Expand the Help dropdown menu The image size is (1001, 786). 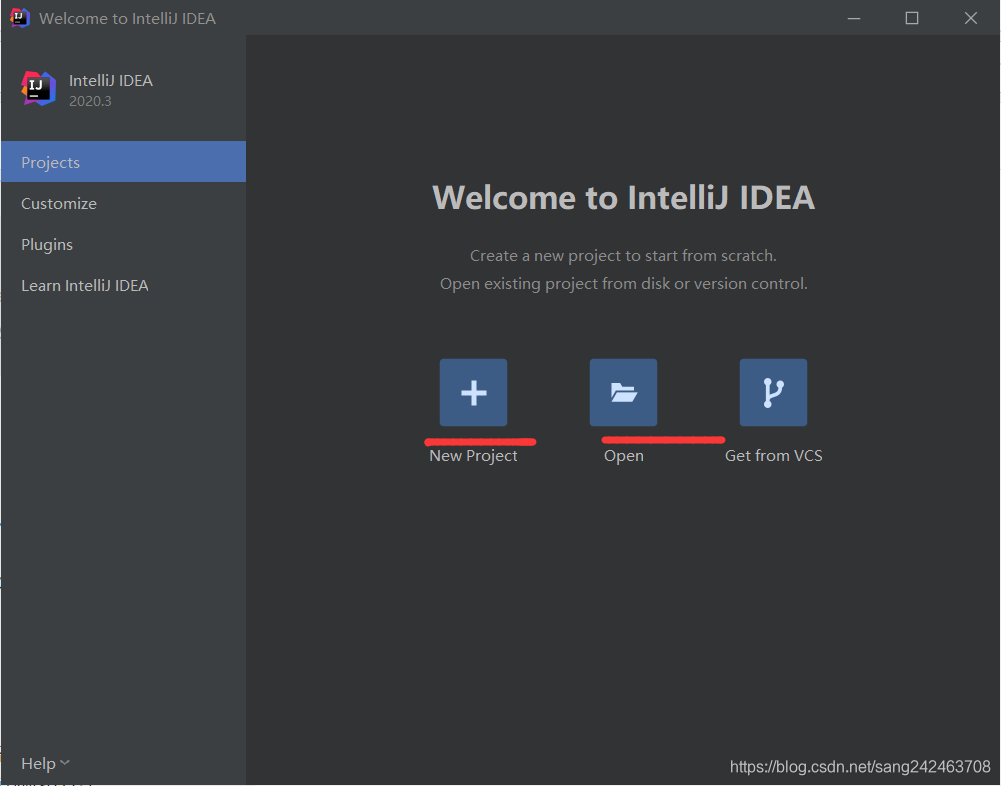tap(45, 764)
